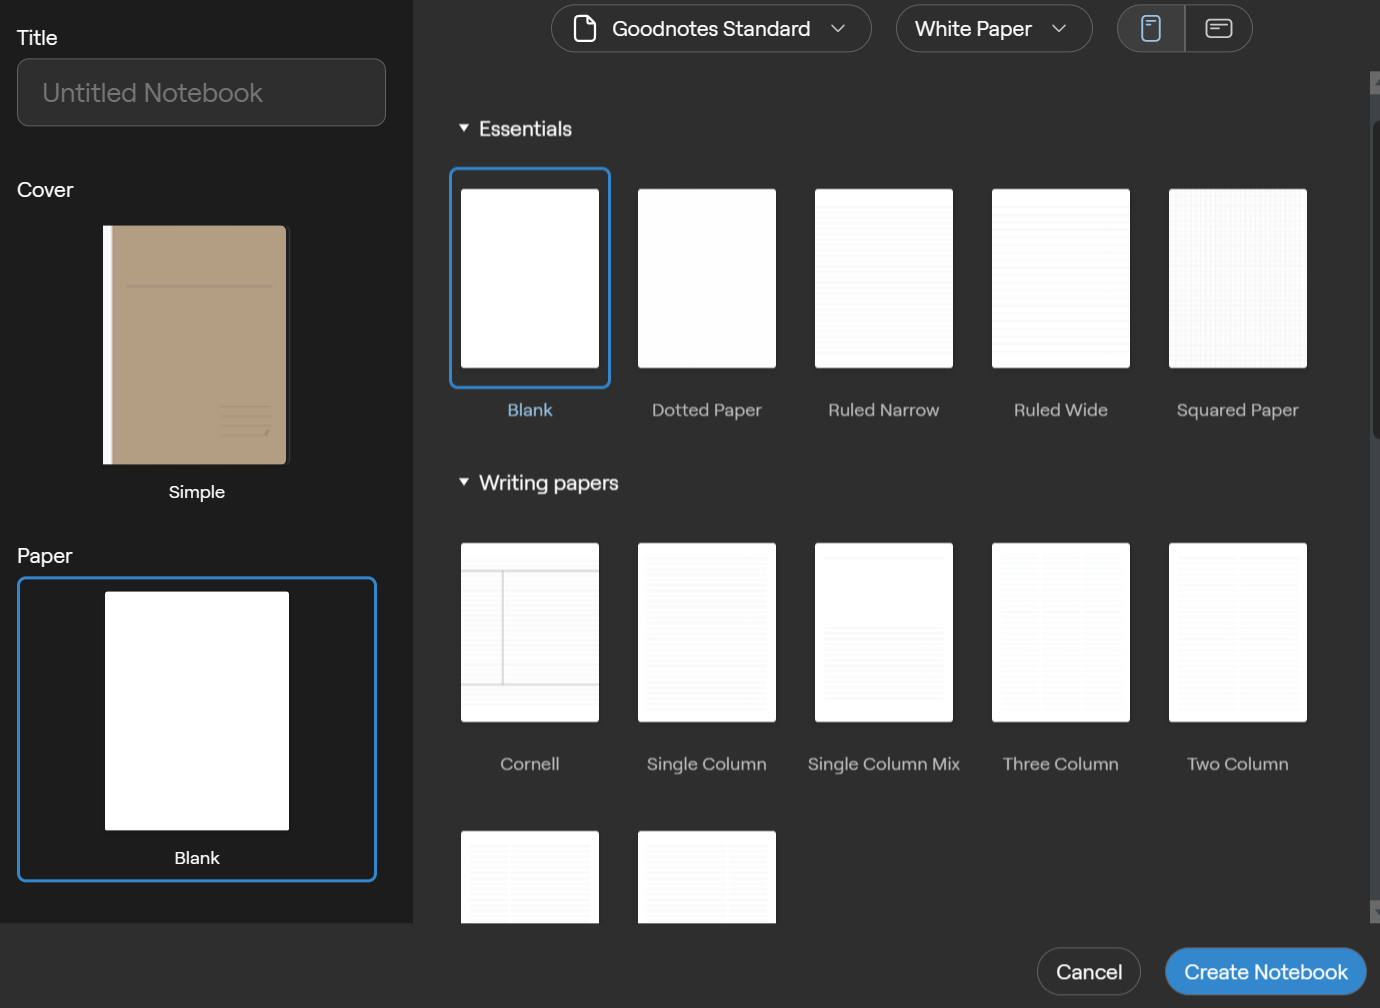Screen dimensions: 1380x1008
Task: Pick the Squared Paper template
Action: click(x=1237, y=278)
